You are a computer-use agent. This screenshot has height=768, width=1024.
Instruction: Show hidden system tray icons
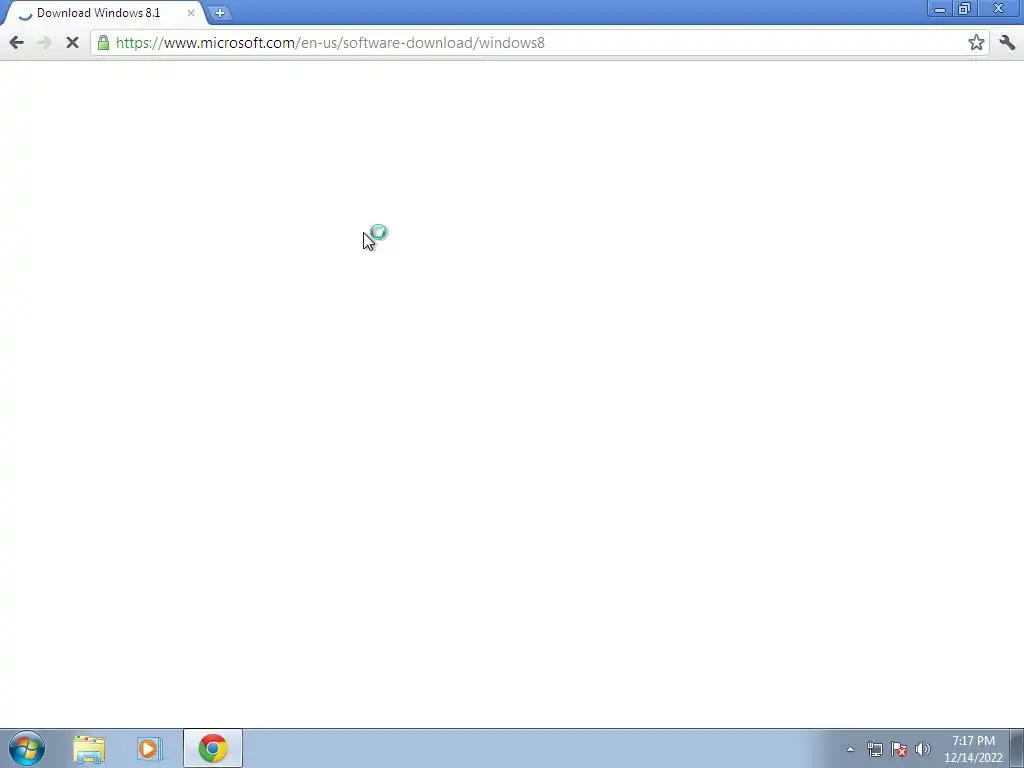(850, 749)
